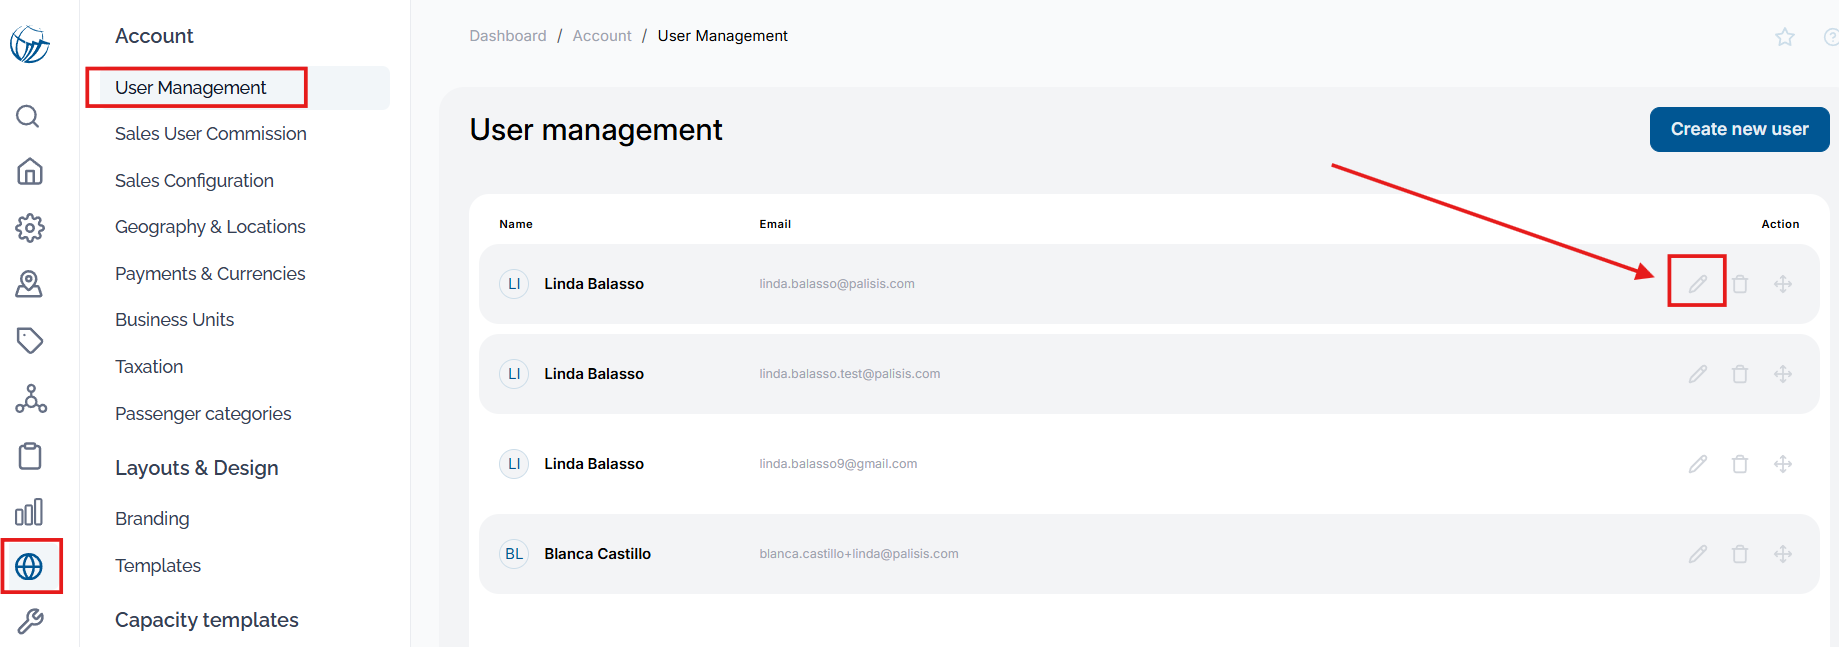Click move handle for linda.balasso9@gmail.com row
1839x647 pixels.
click(1783, 464)
